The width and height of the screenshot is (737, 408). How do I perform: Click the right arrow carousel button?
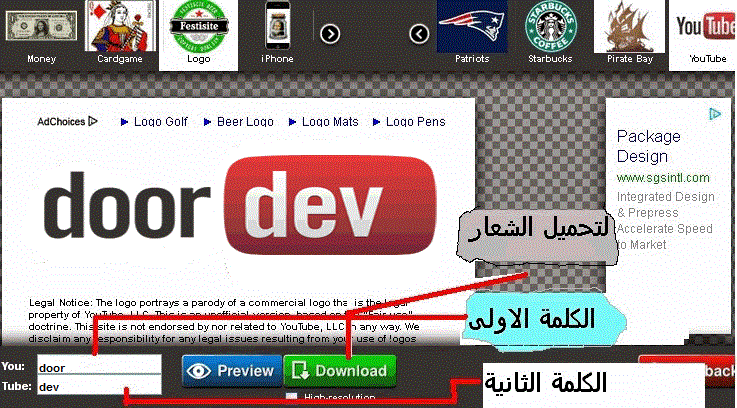tap(330, 34)
